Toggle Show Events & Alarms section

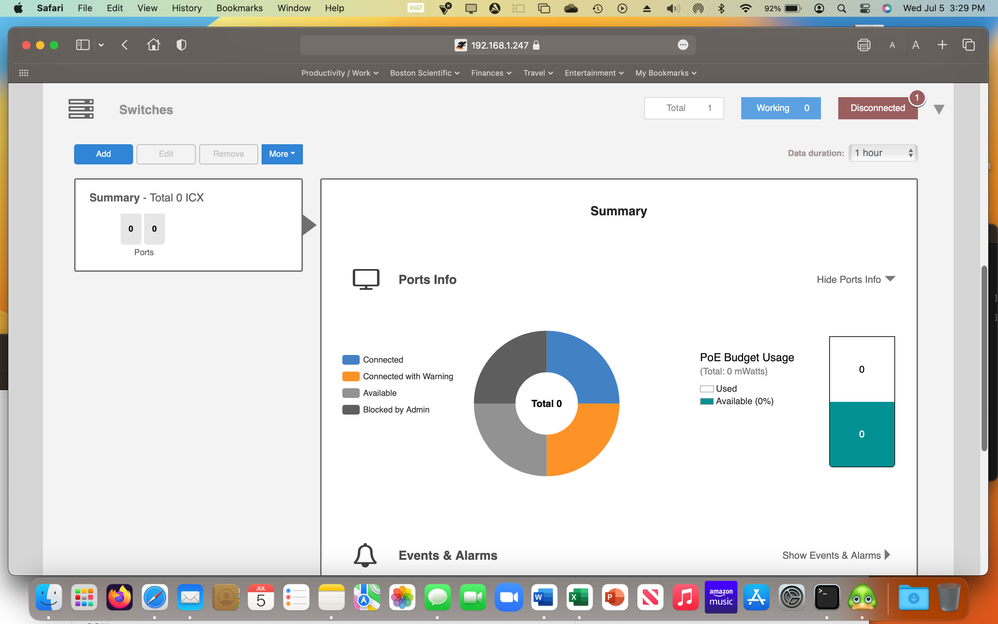pos(836,555)
